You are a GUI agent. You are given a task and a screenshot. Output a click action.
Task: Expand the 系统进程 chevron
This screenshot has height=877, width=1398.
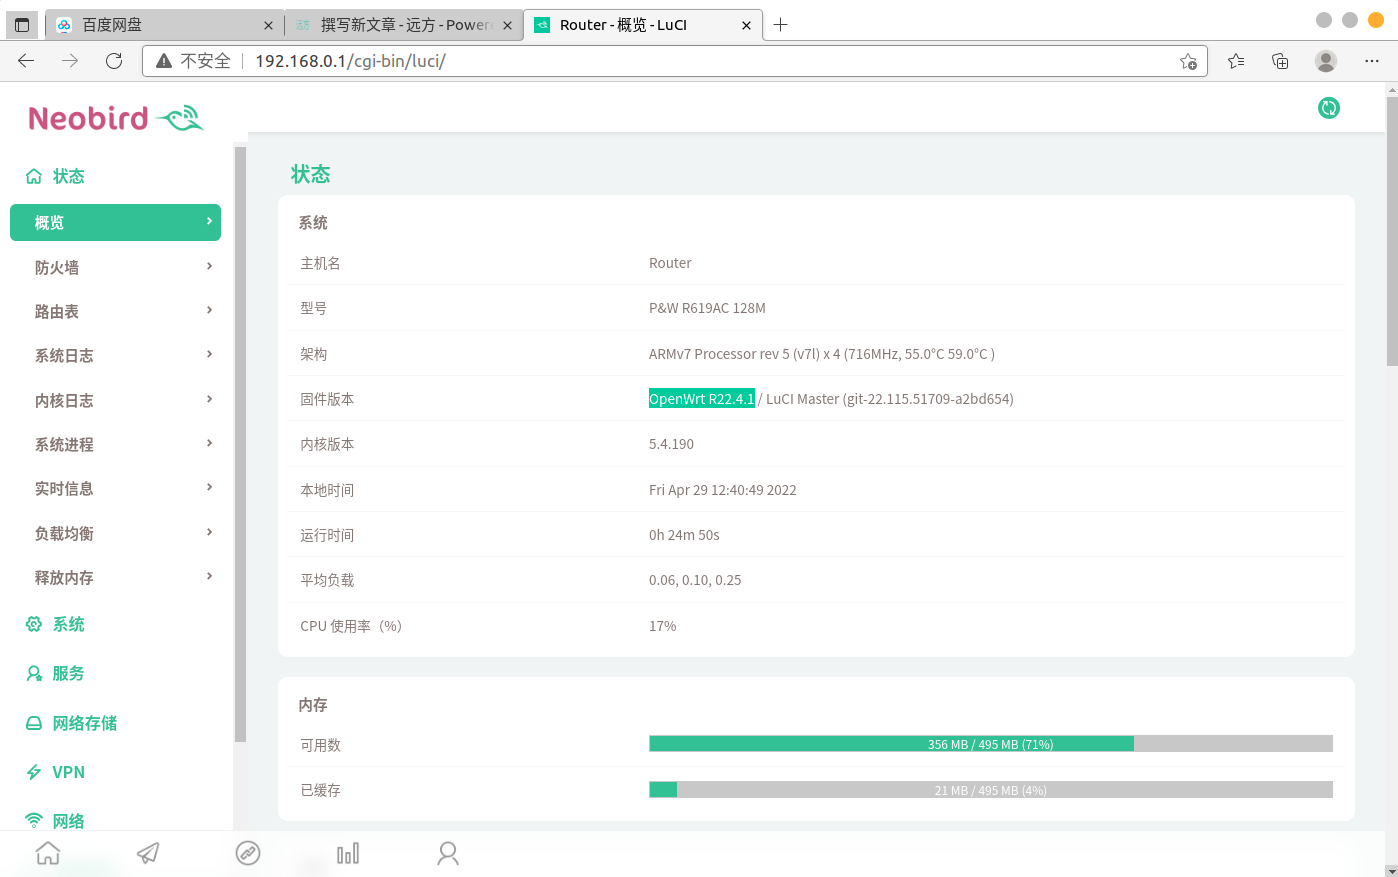(x=209, y=443)
